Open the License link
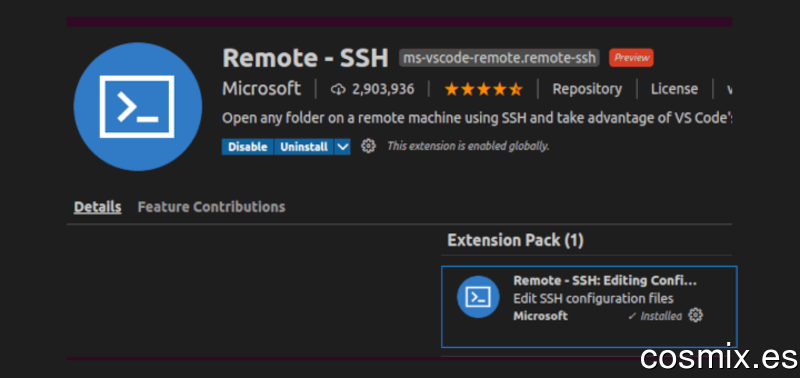 click(674, 89)
